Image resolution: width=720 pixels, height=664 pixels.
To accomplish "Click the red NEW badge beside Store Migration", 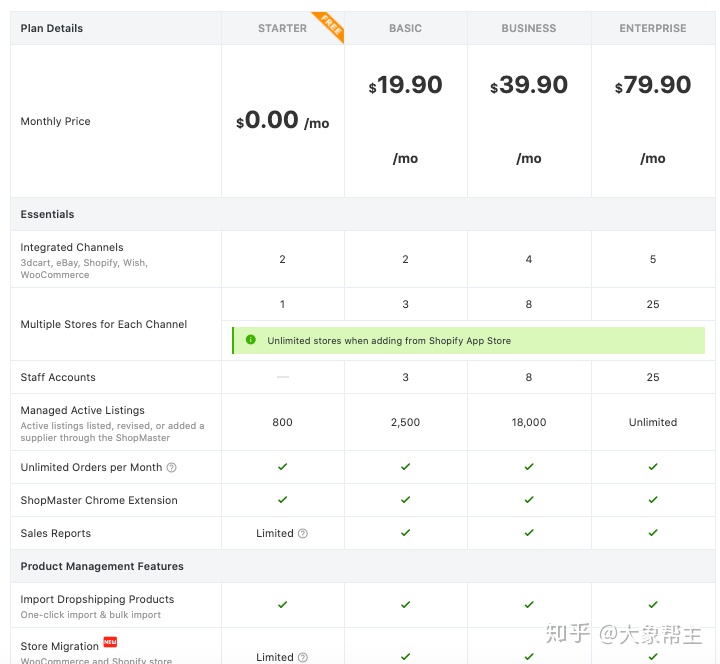I will [110, 642].
